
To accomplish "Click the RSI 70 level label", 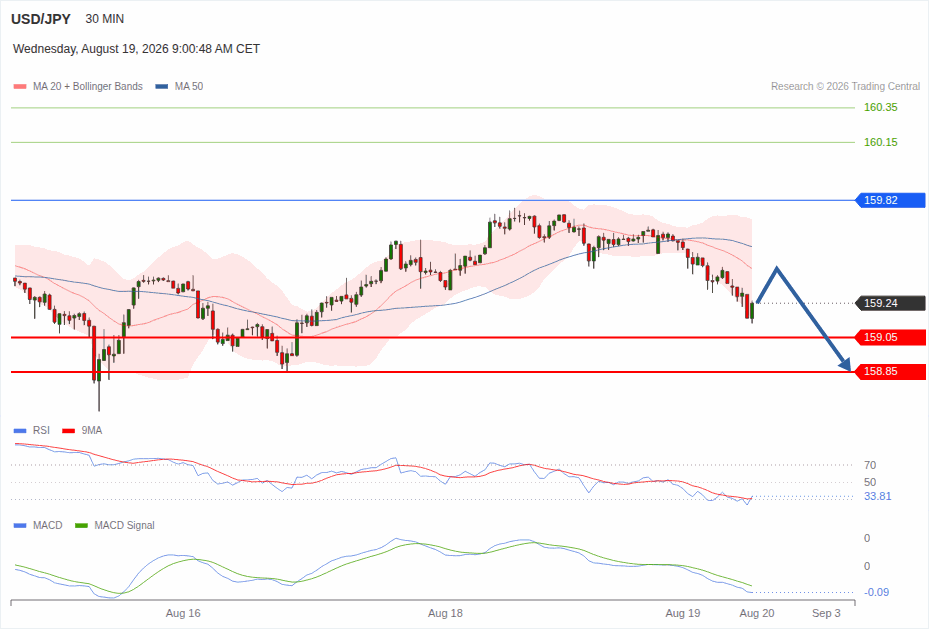I will pos(870,465).
